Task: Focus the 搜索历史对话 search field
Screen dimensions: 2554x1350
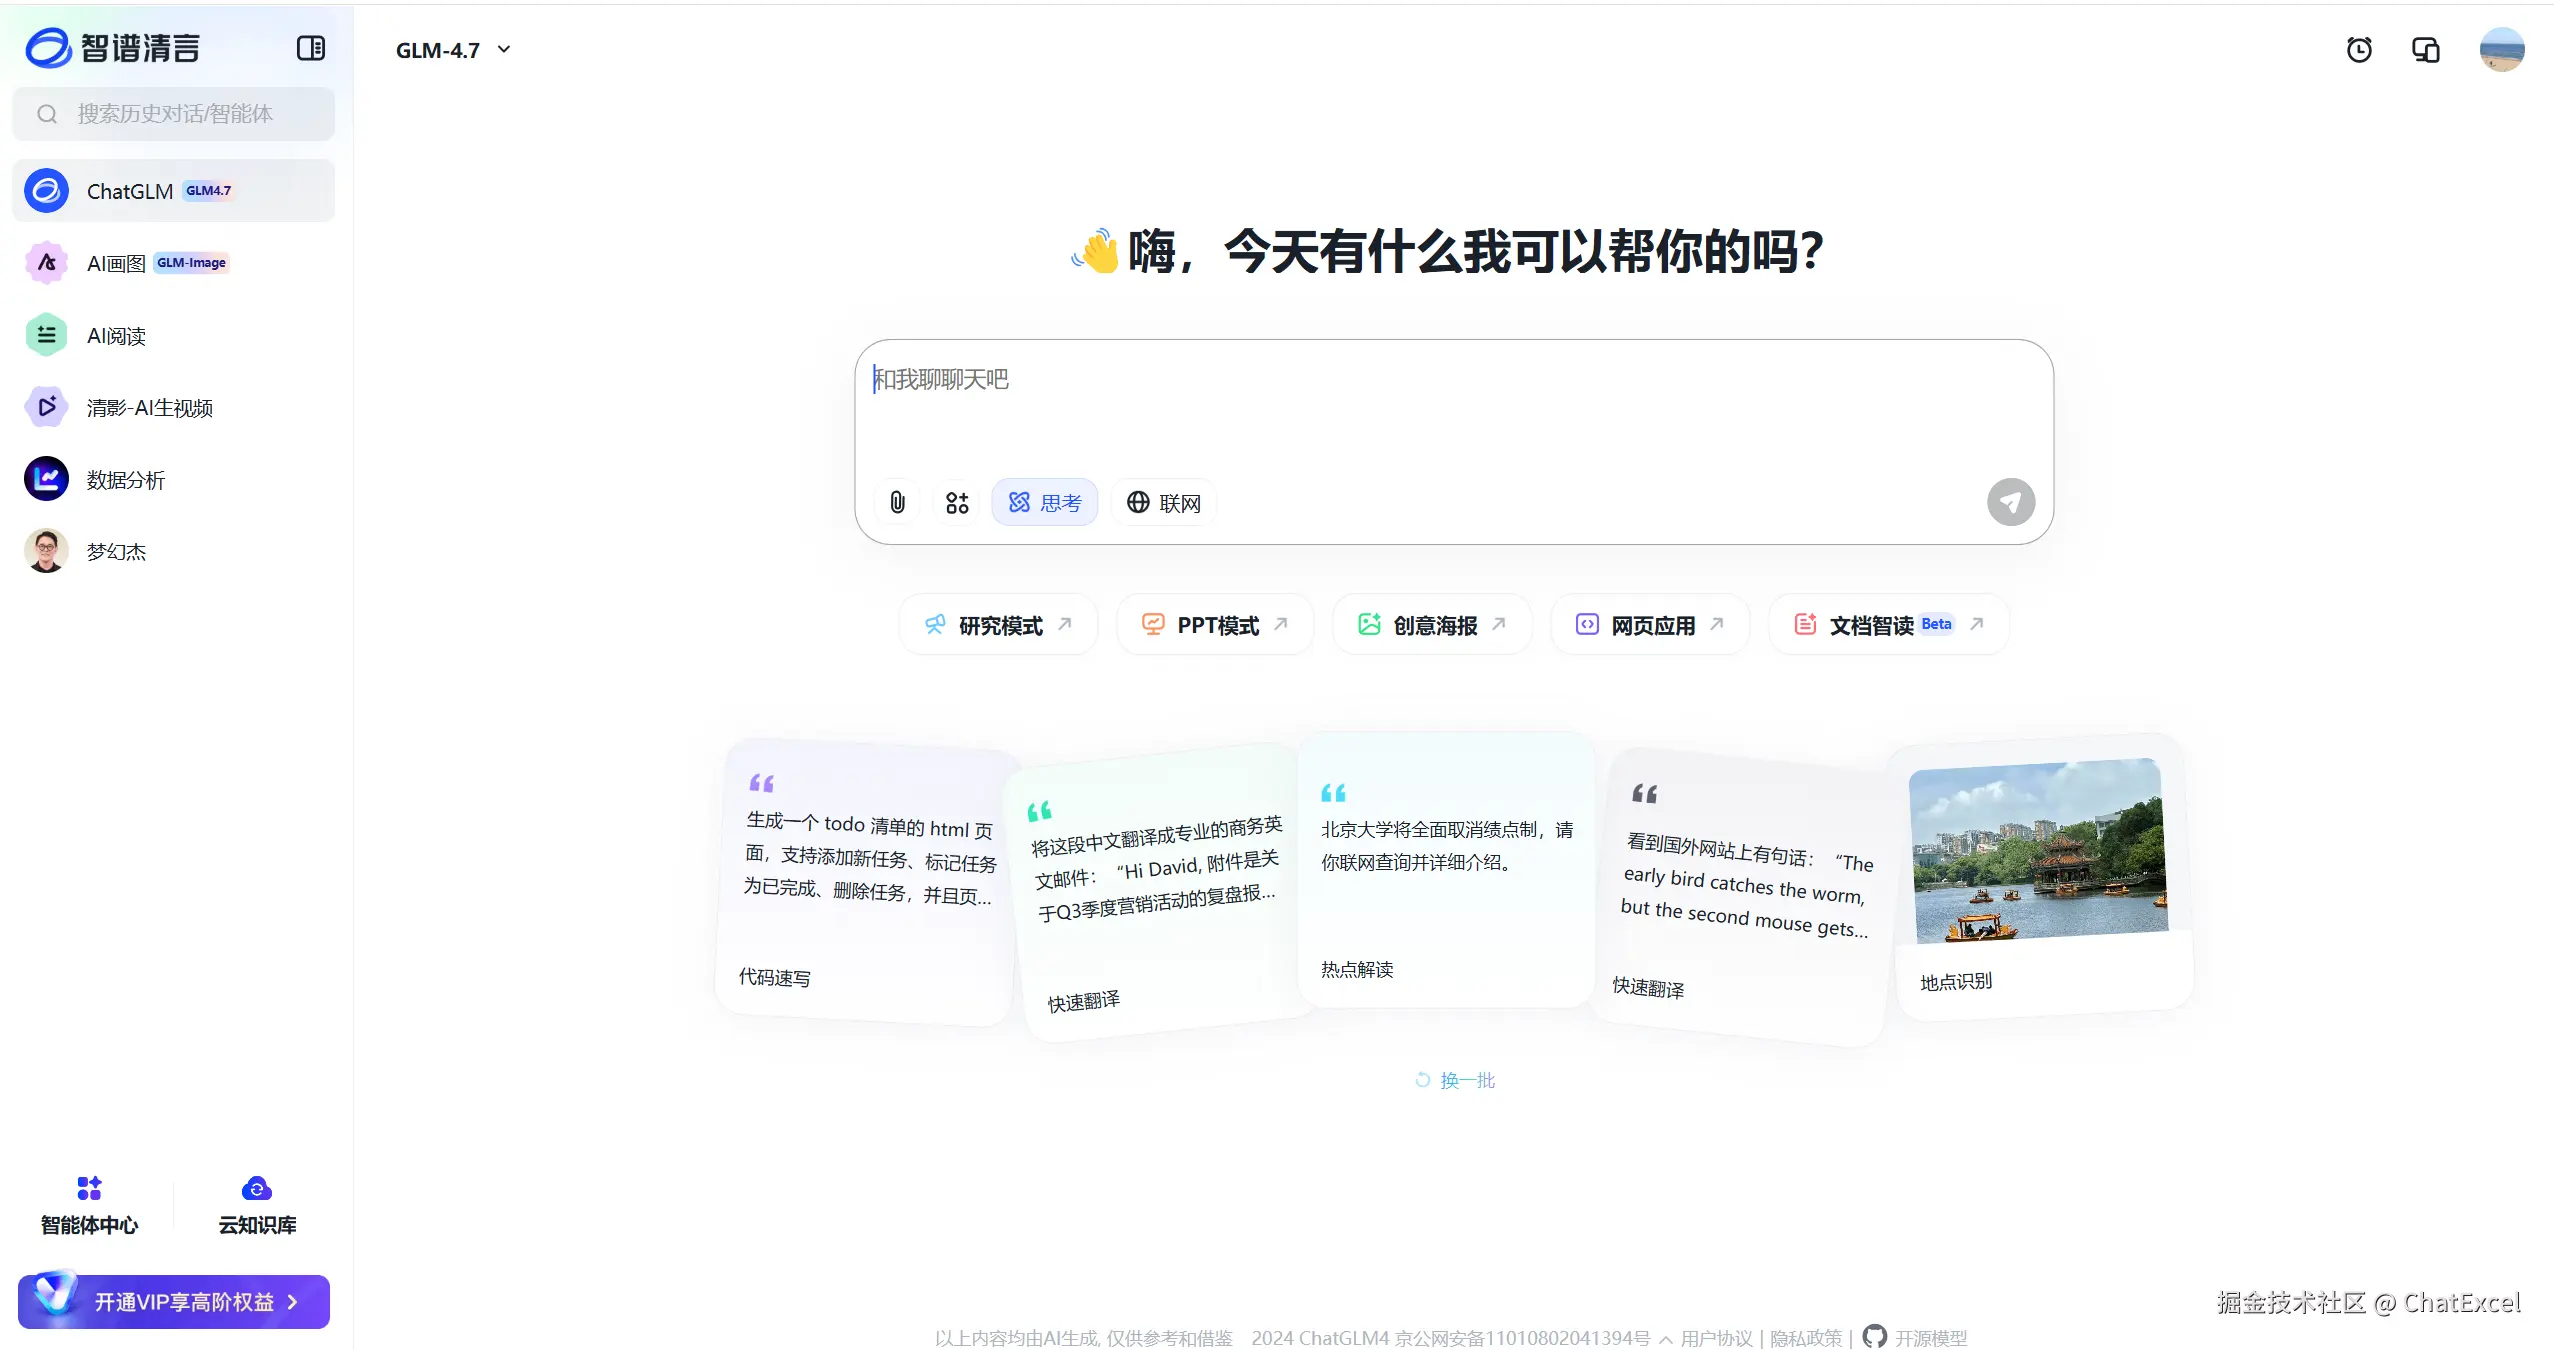Action: coord(175,114)
